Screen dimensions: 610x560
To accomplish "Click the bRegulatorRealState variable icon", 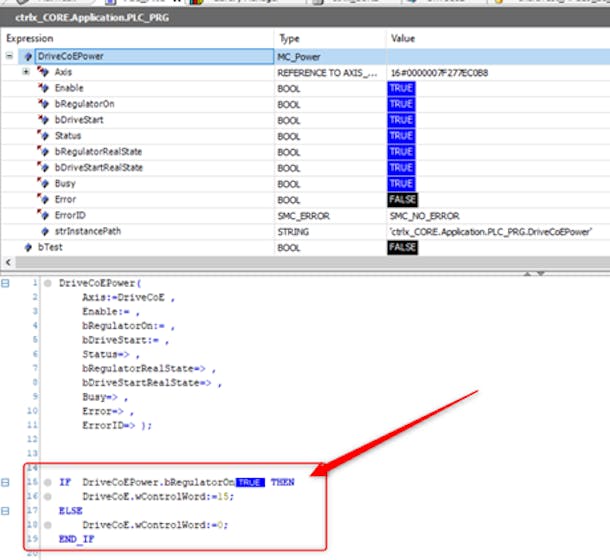I will point(44,151).
